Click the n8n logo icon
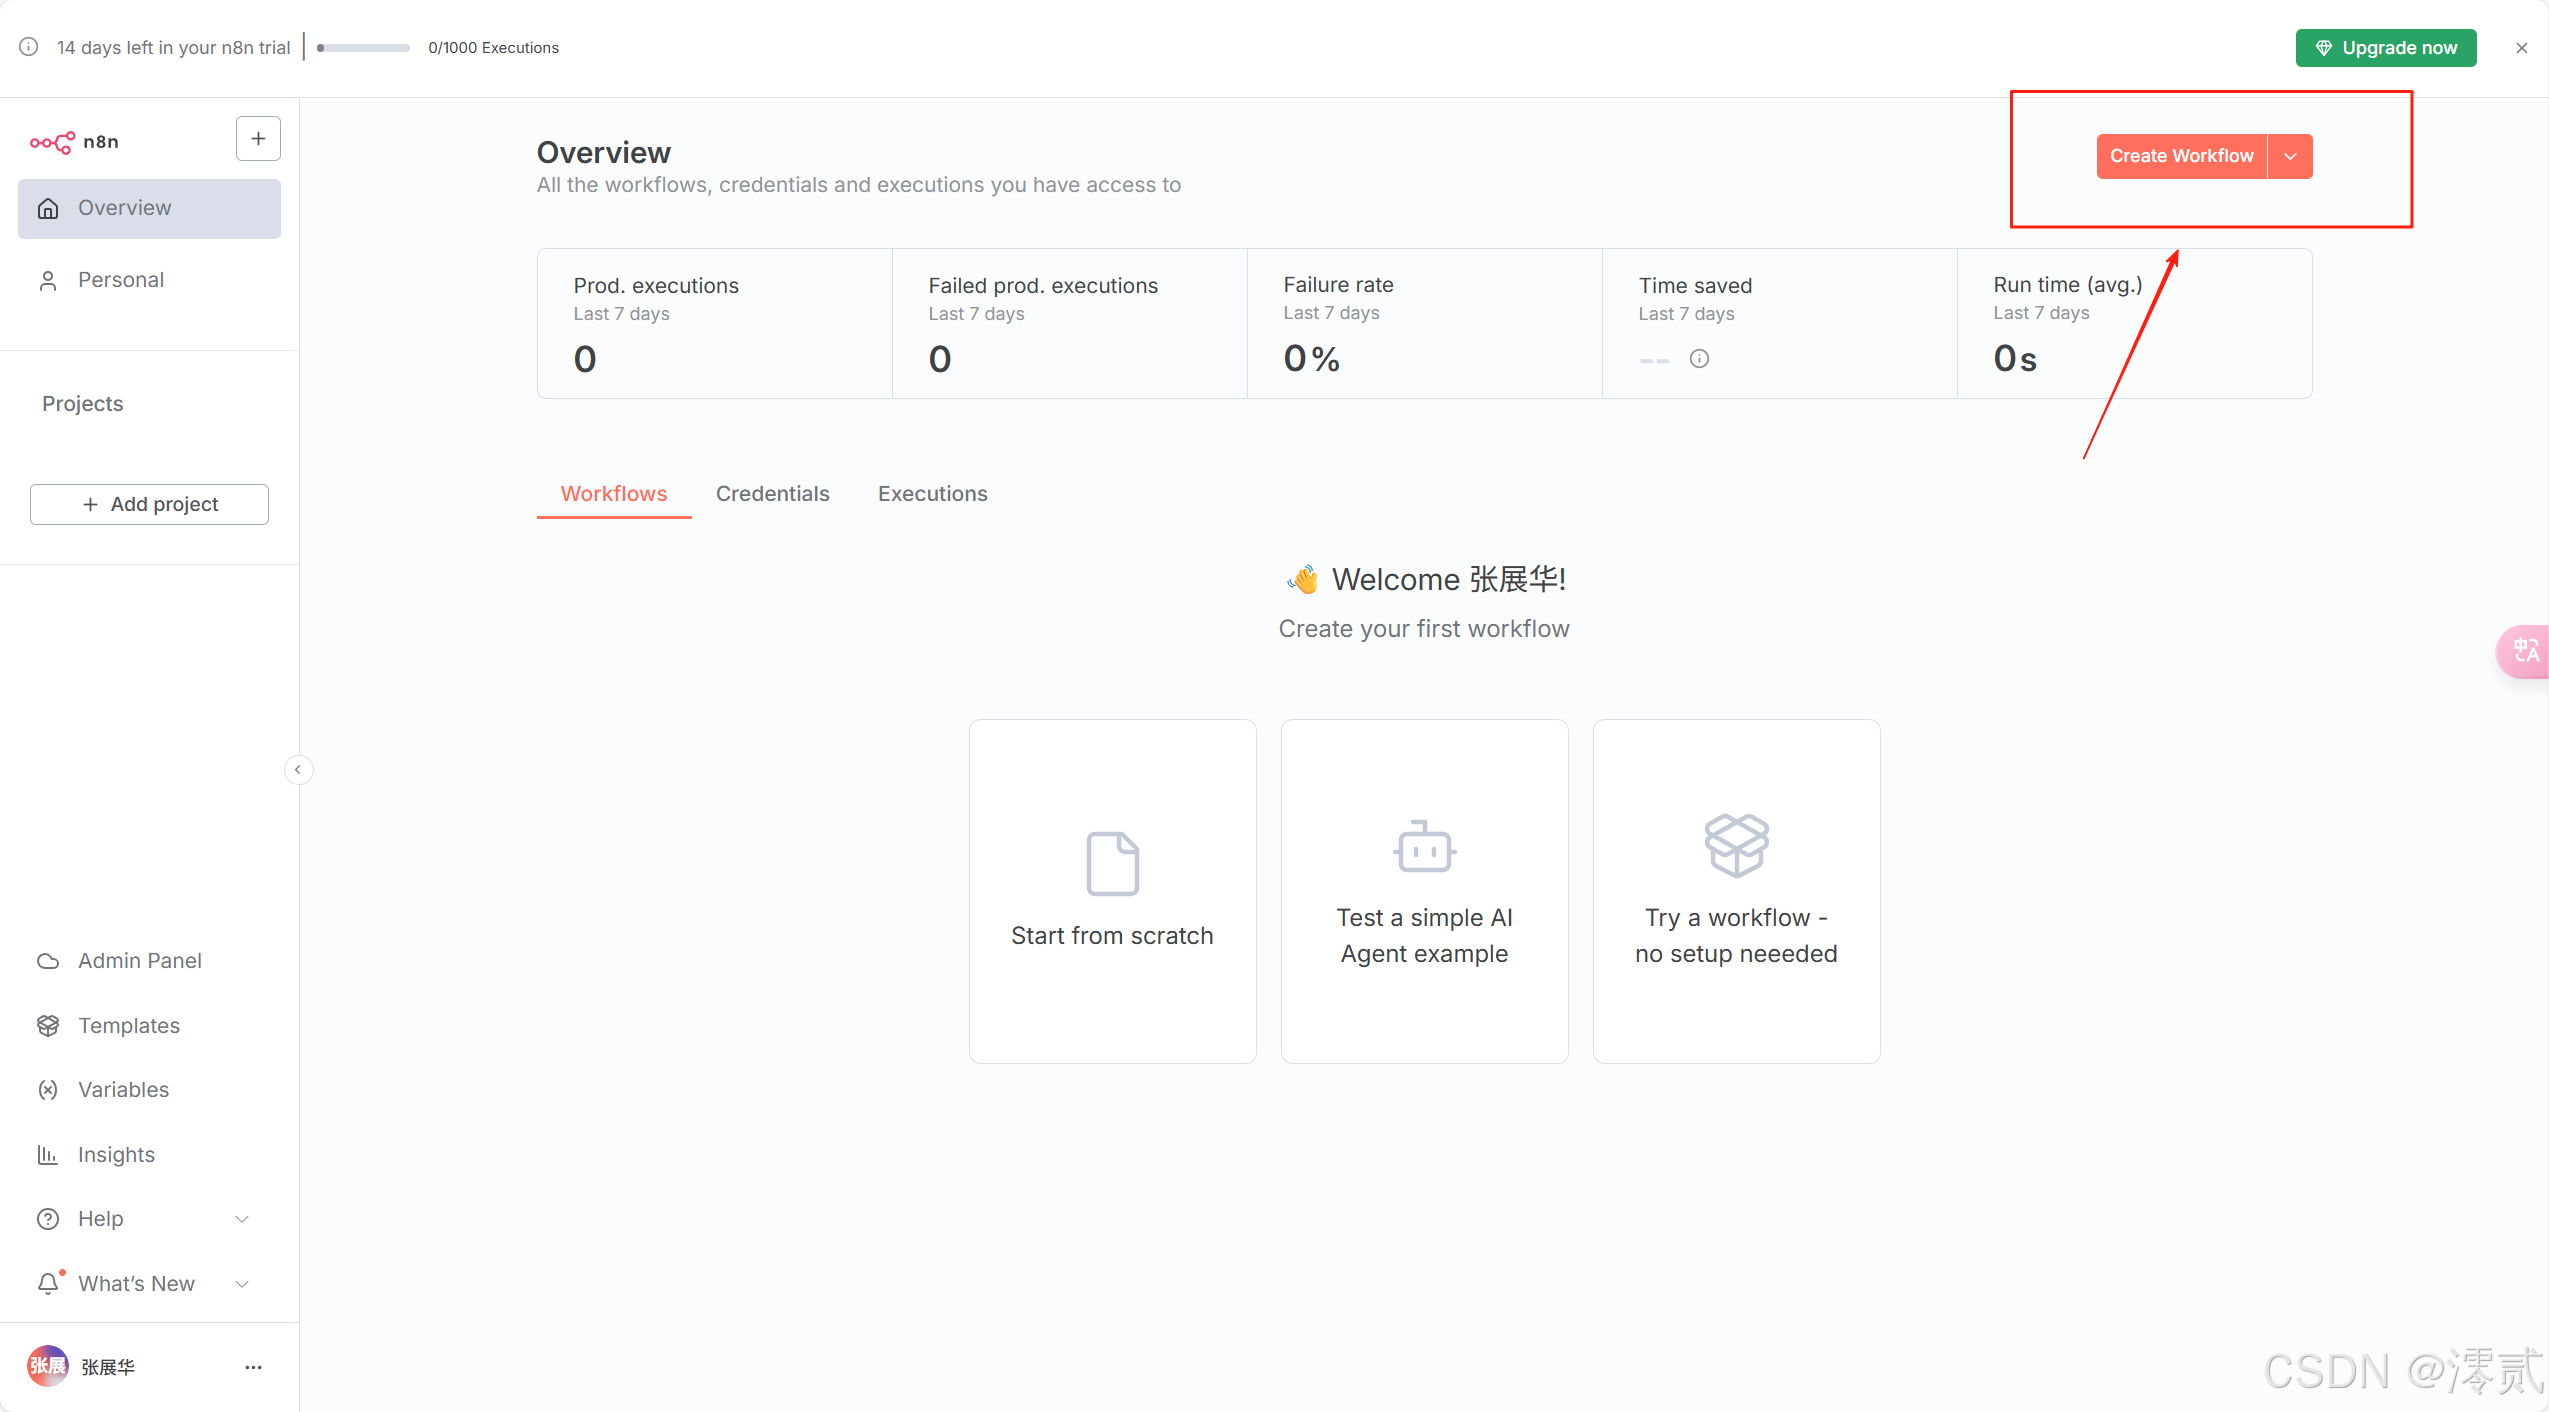The image size is (2549, 1412). 52,142
